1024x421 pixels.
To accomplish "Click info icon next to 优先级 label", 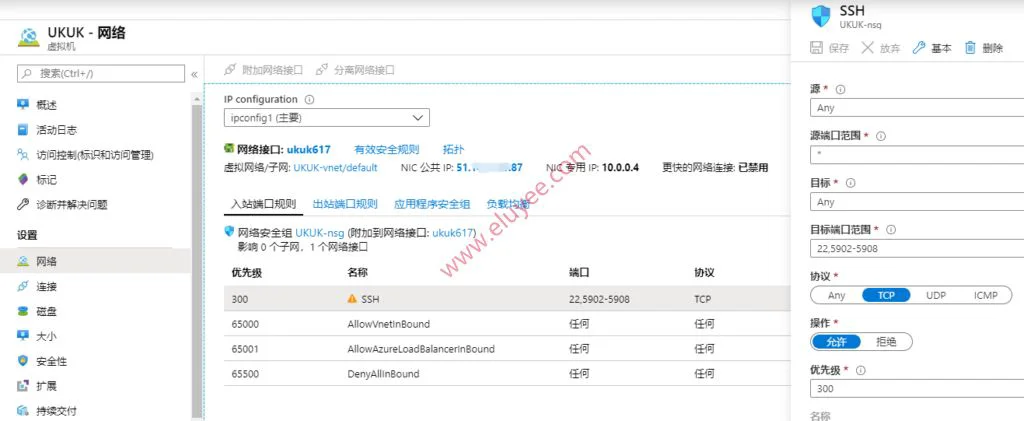I will (x=860, y=370).
